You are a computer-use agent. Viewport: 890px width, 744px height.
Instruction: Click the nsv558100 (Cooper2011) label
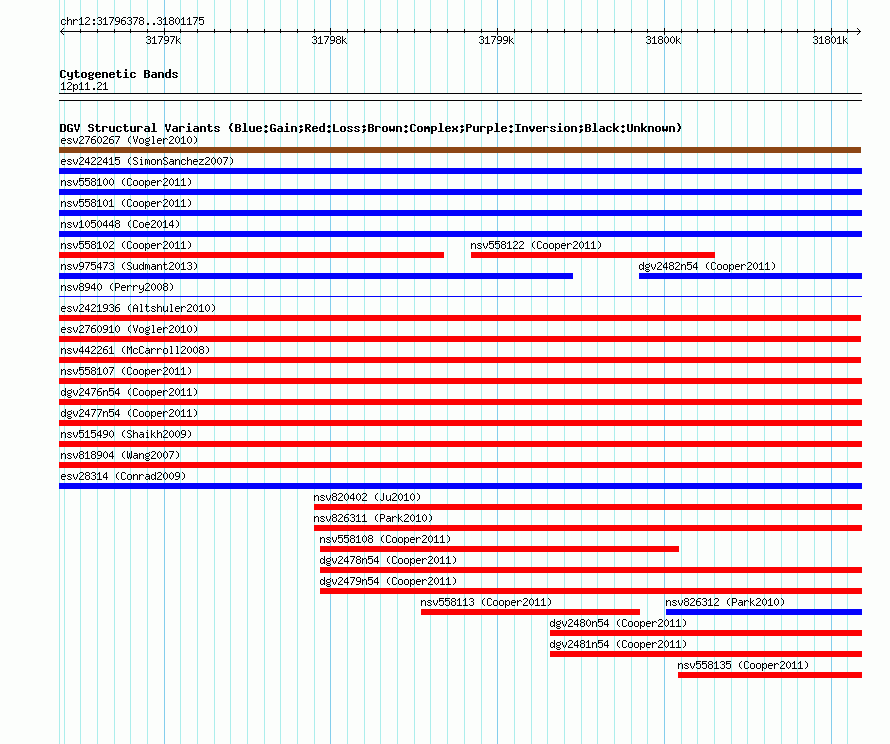point(126,182)
